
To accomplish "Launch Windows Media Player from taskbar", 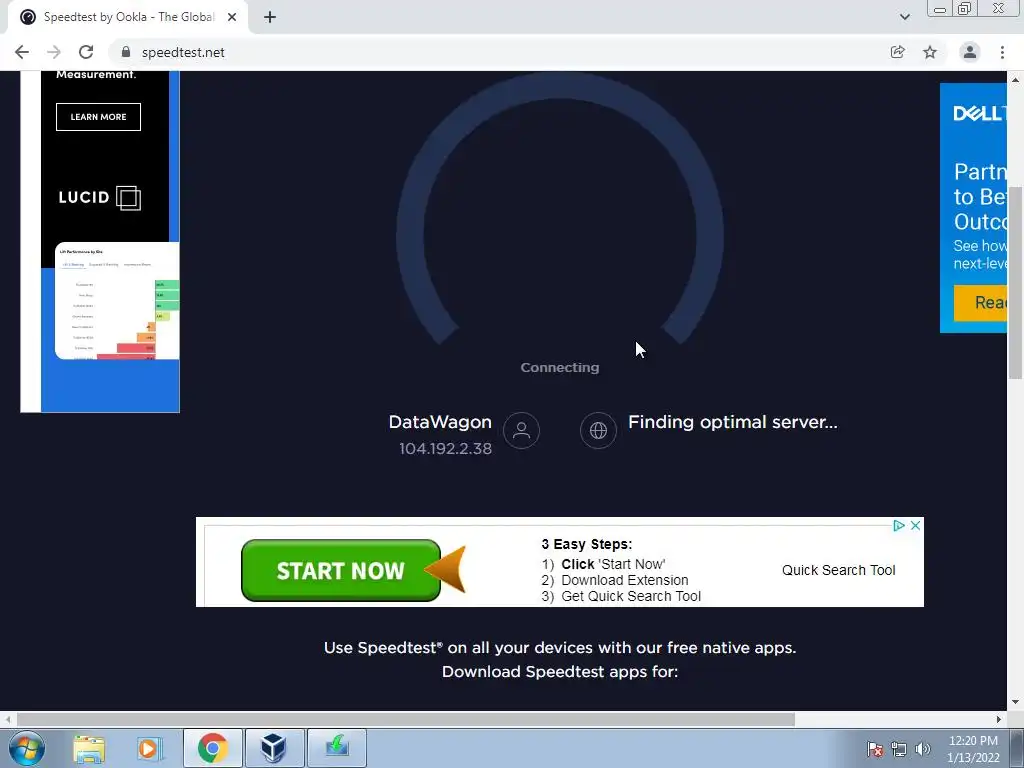I will pos(149,748).
